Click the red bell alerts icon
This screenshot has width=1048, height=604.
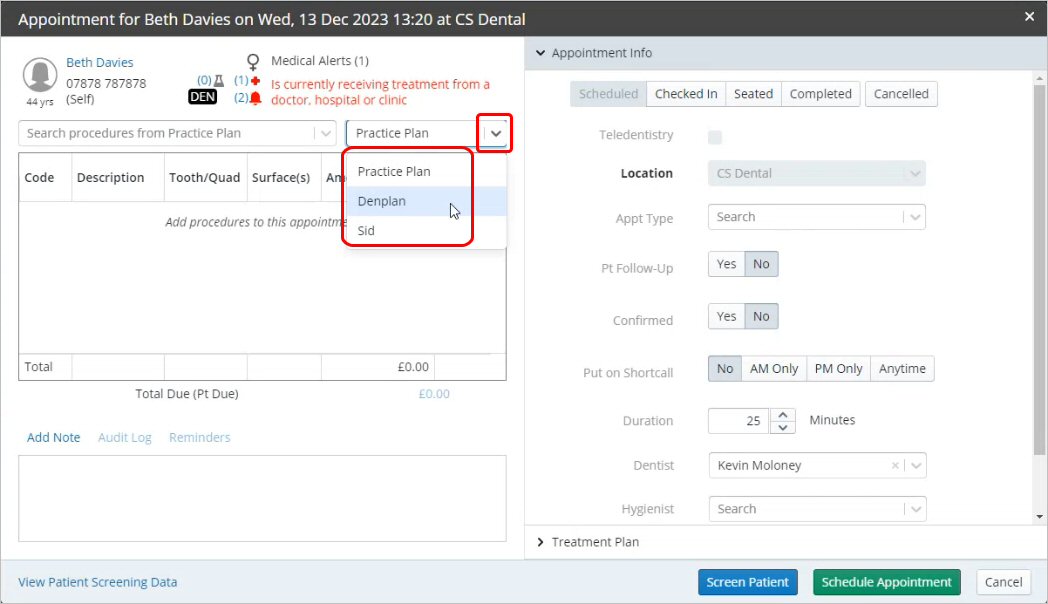coord(256,98)
